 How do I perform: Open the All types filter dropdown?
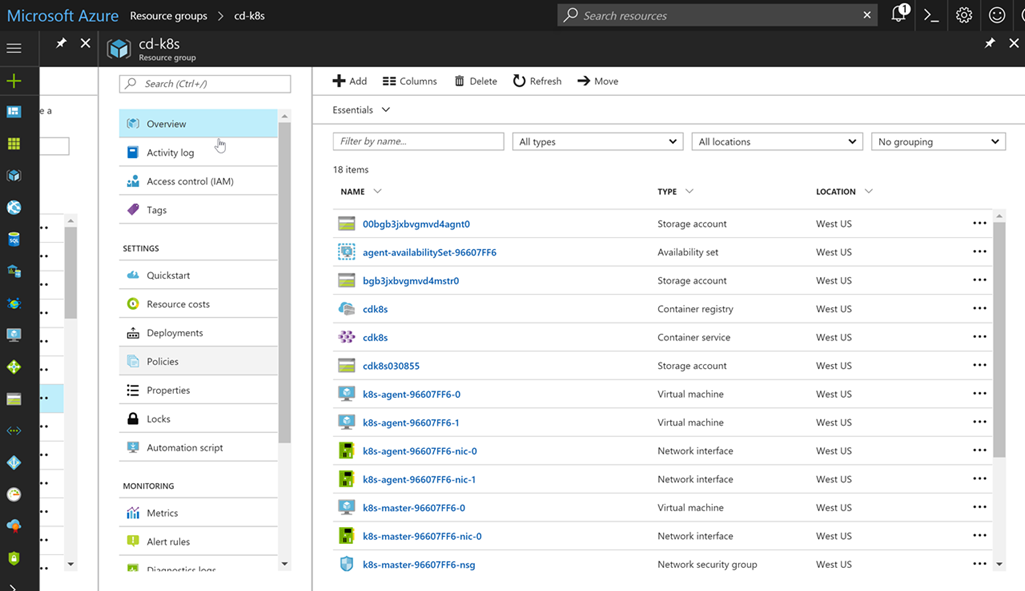[598, 142]
